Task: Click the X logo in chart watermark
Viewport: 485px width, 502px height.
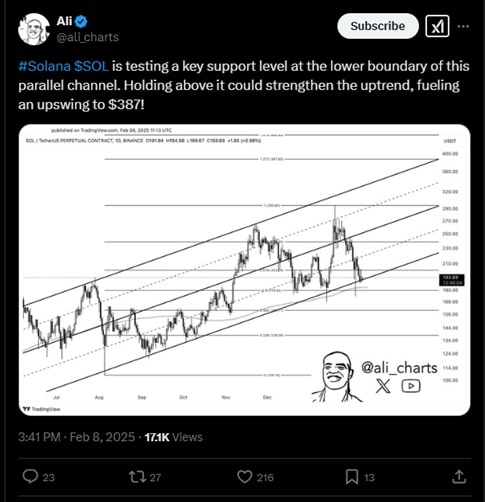Action: pyautogui.click(x=383, y=386)
